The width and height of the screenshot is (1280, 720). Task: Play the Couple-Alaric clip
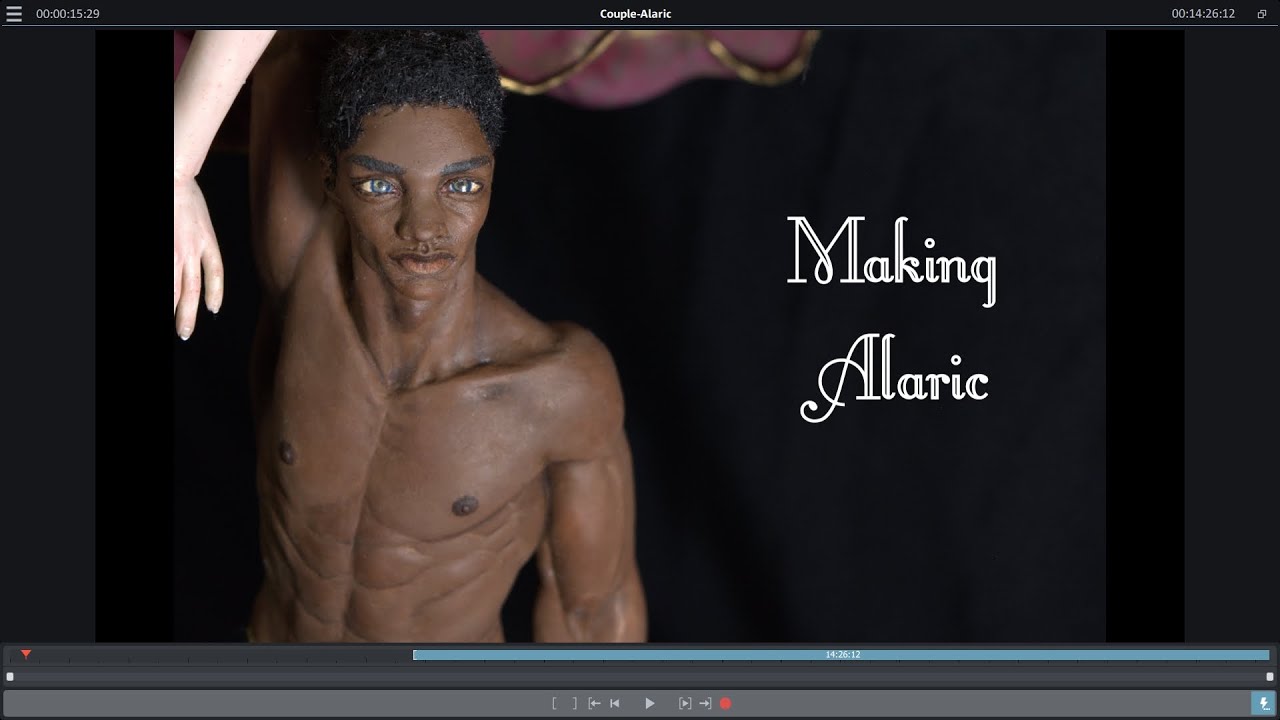649,703
